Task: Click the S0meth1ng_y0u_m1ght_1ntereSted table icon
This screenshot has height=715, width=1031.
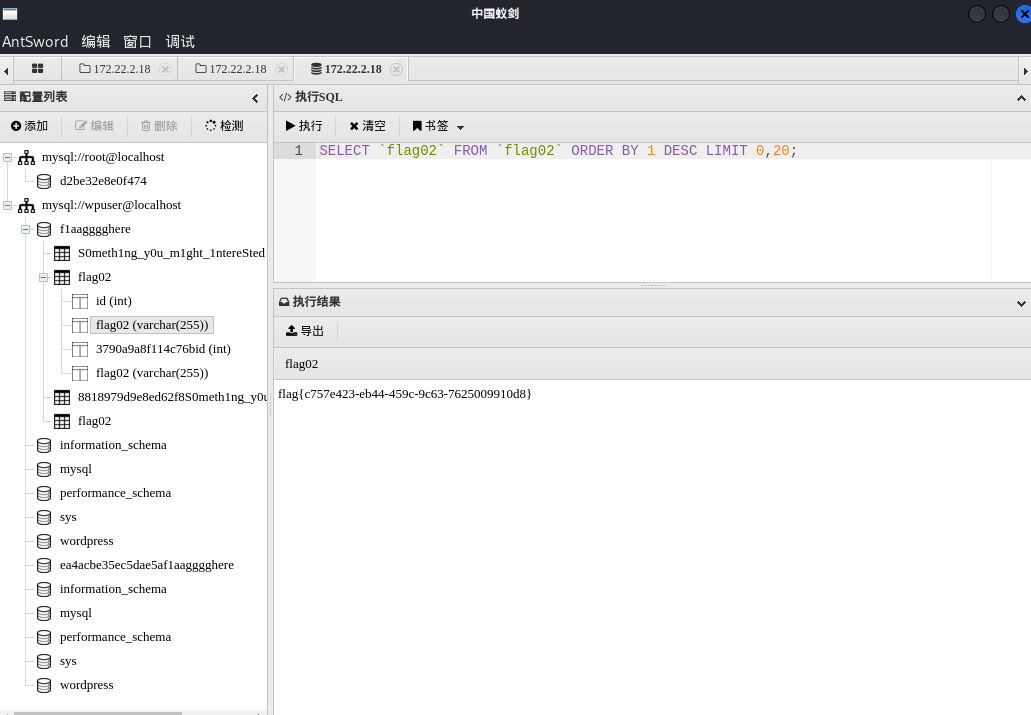Action: (x=62, y=253)
